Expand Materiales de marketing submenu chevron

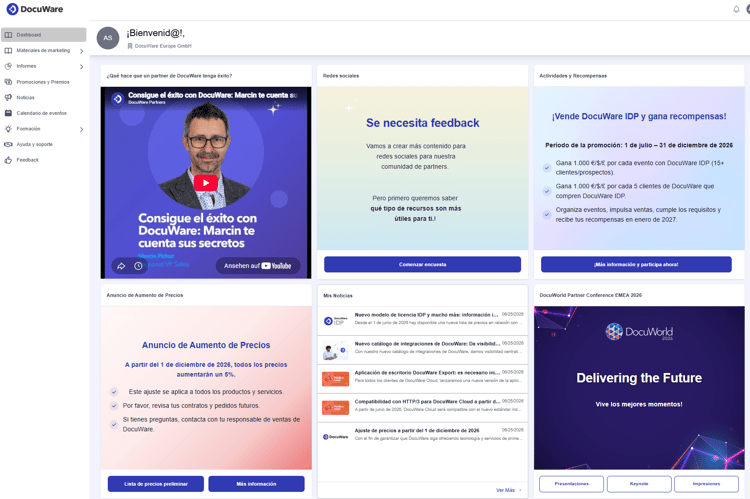(x=81, y=51)
